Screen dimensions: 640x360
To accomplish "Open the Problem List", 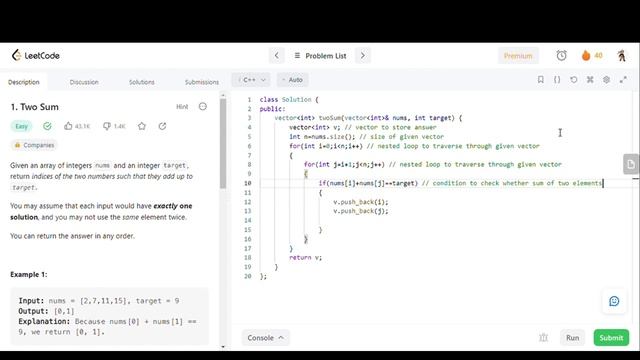I will pyautogui.click(x=320, y=56).
